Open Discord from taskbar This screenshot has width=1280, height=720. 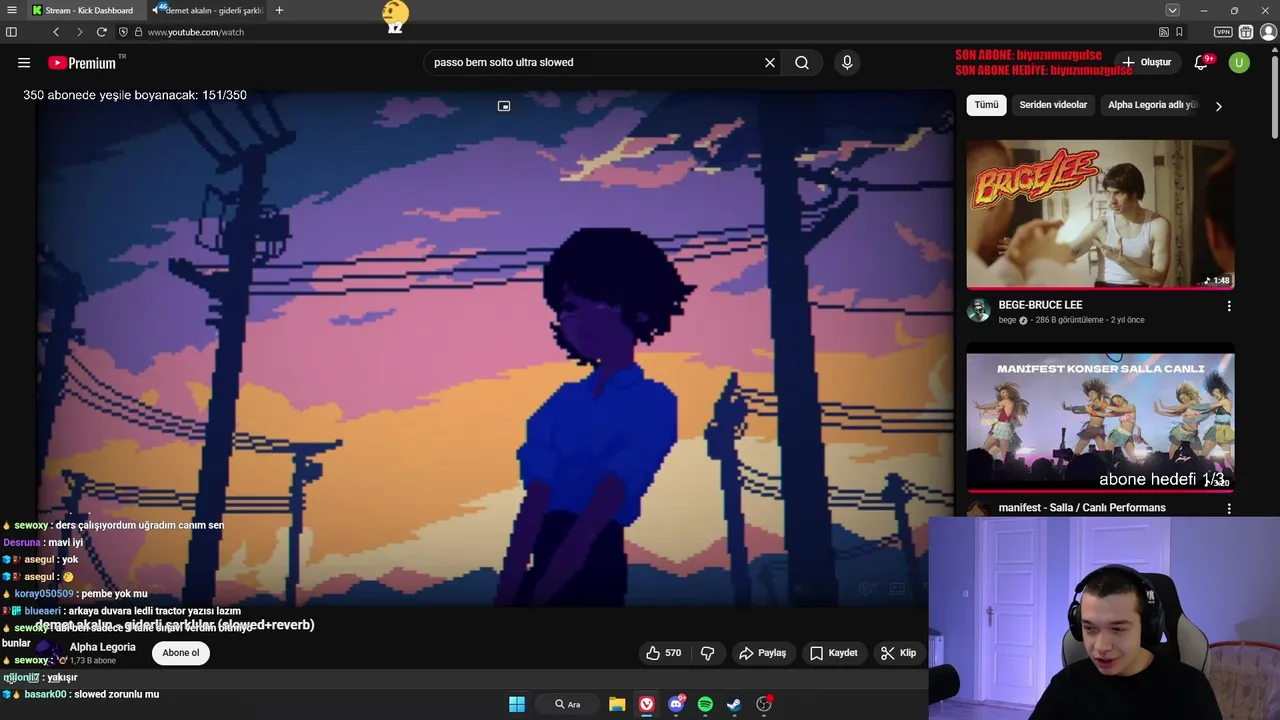coord(676,704)
